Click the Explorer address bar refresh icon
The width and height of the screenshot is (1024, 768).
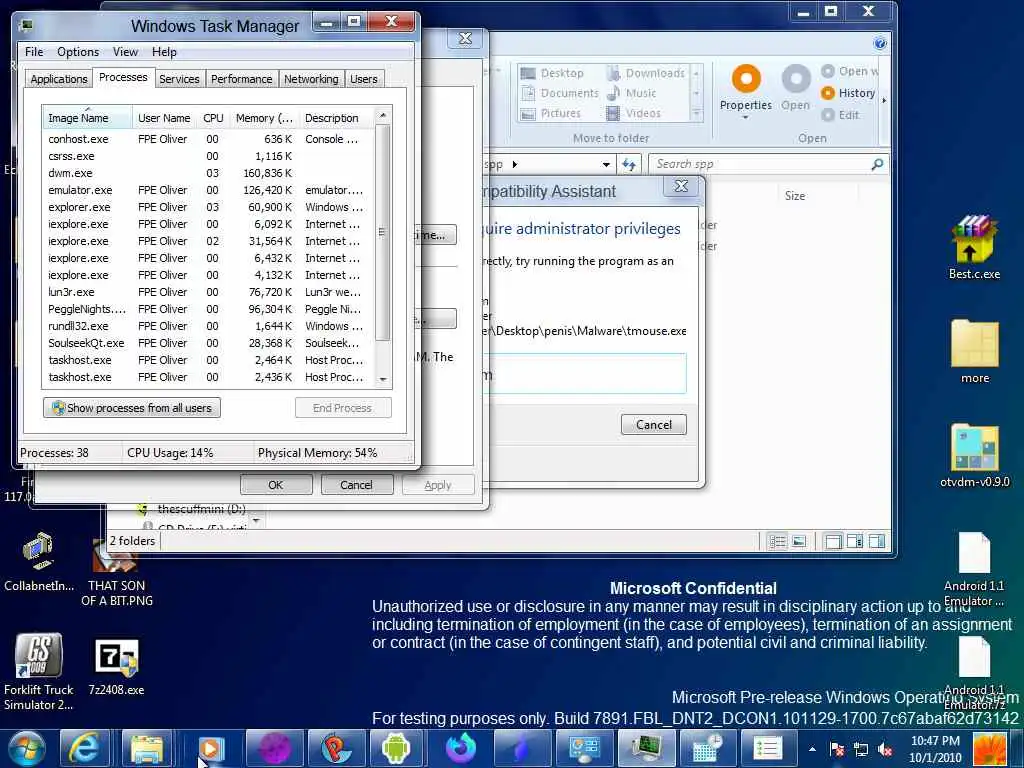tap(629, 164)
